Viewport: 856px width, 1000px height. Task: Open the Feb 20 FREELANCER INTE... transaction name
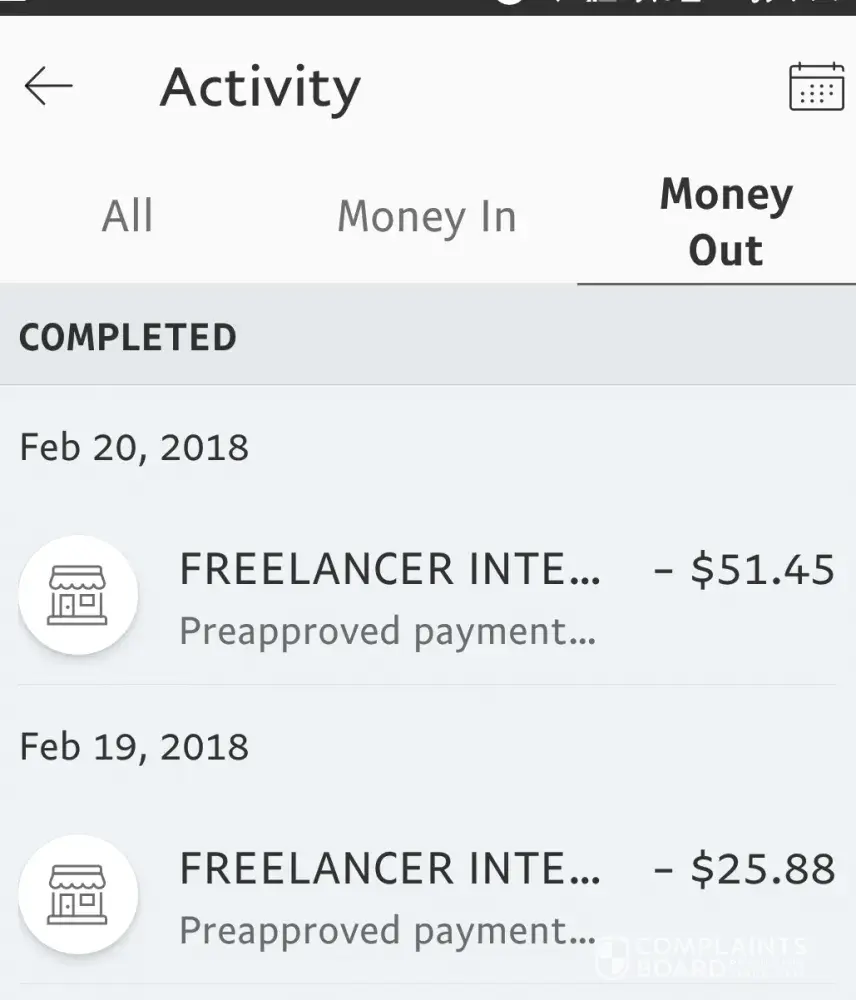pyautogui.click(x=390, y=570)
